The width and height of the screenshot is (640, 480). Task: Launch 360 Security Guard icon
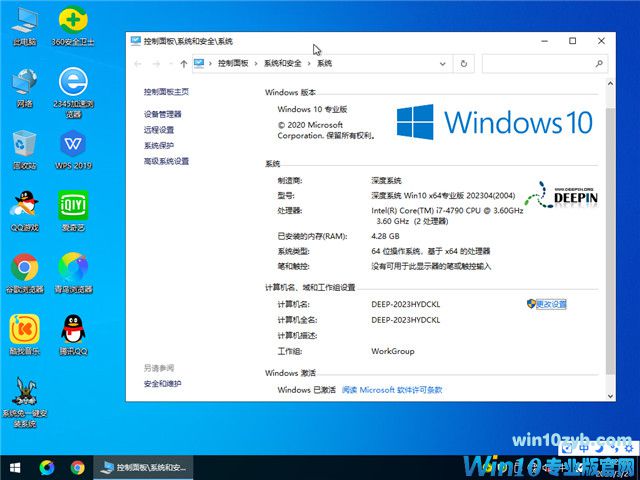[73, 27]
